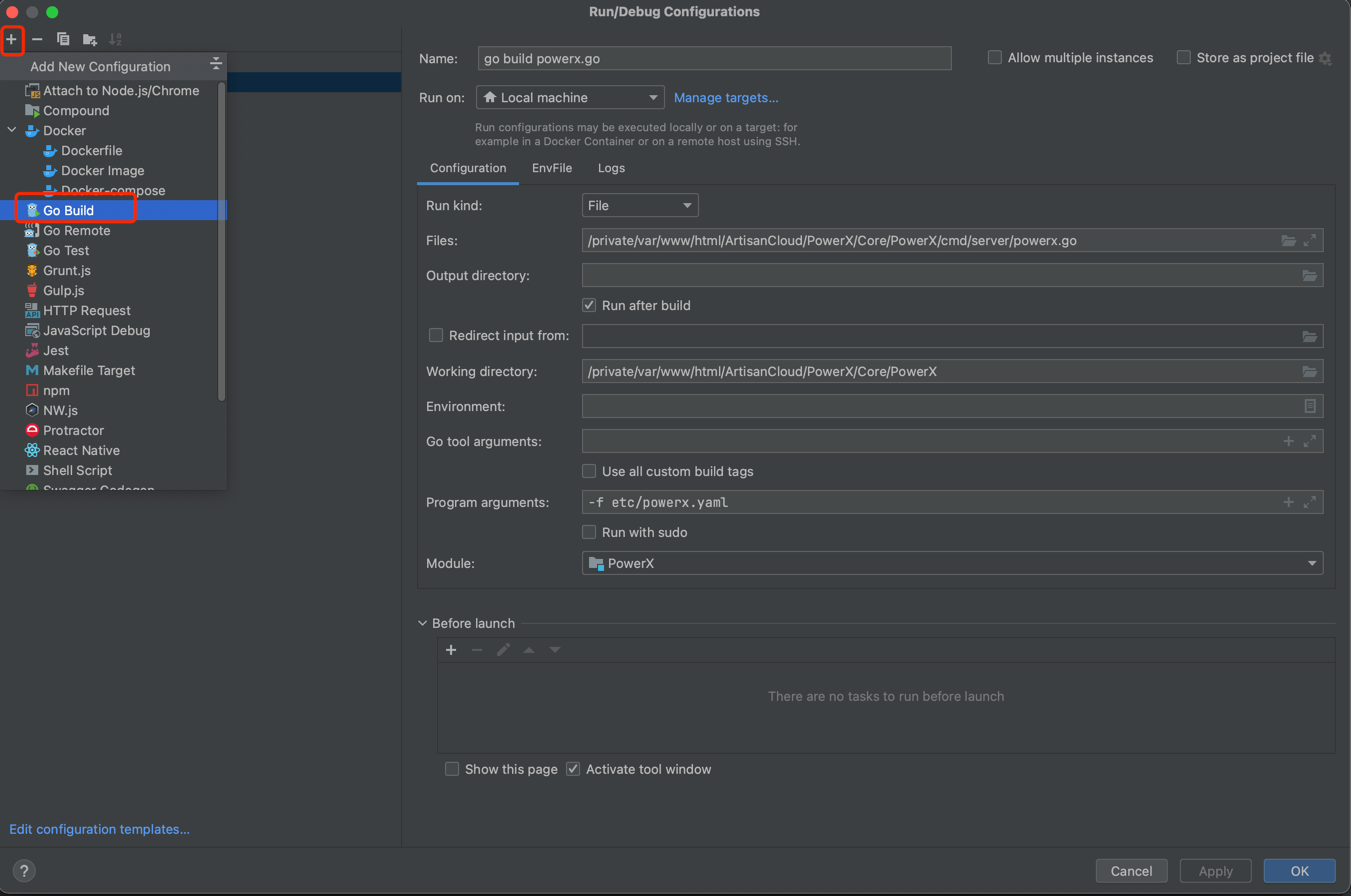Screen dimensions: 1351x896
Task: Add a Before launch task with plus icon
Action: 451,650
